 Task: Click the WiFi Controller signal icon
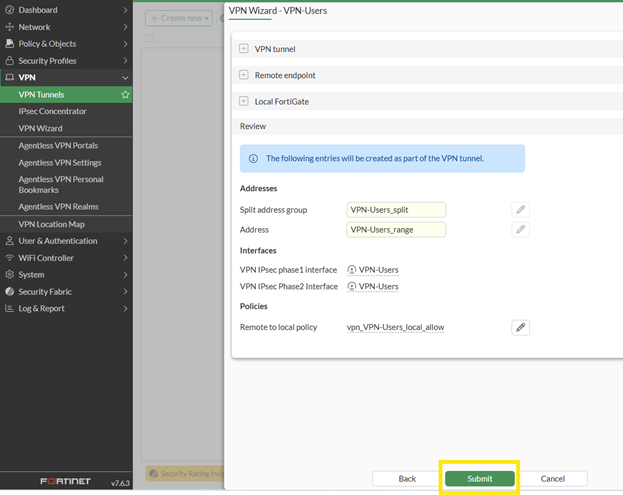(10, 258)
